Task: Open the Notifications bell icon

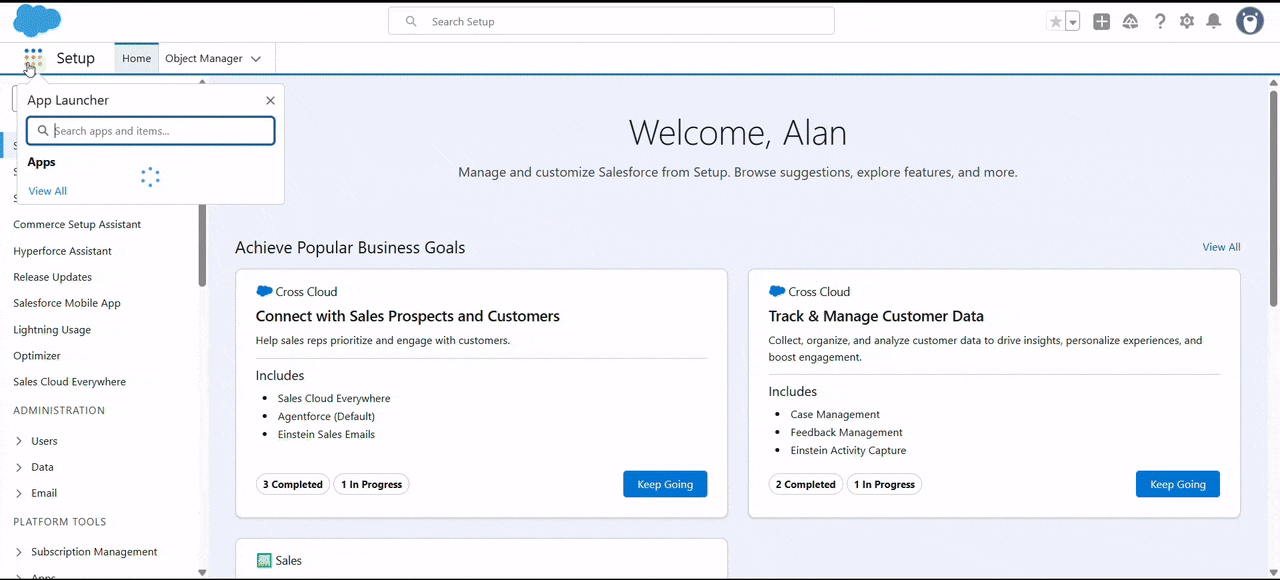Action: click(x=1214, y=22)
